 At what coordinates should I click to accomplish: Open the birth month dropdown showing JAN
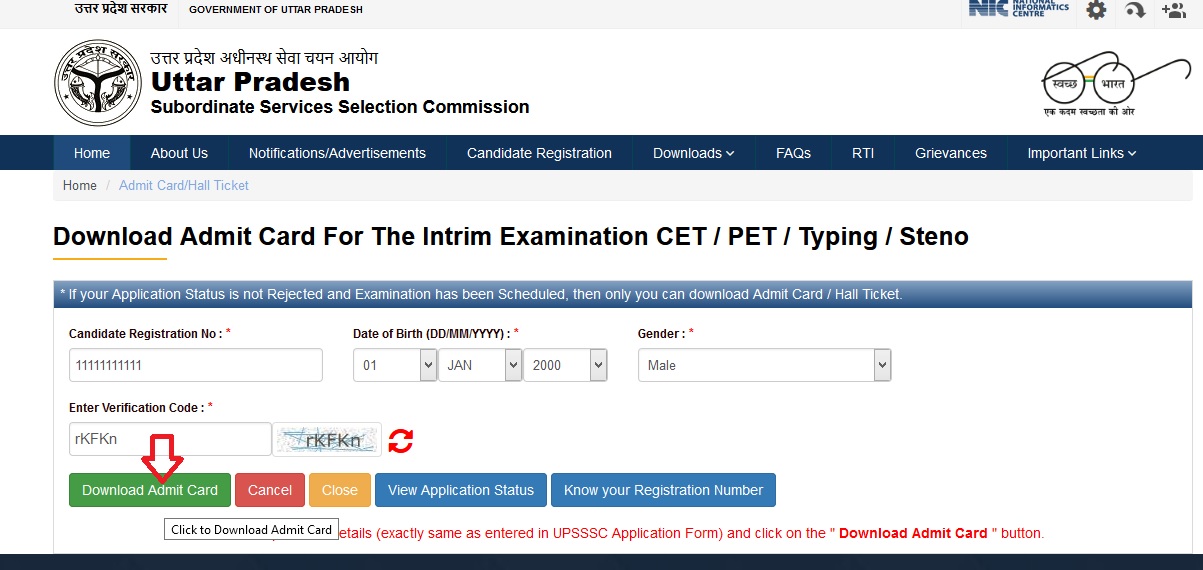pos(480,365)
